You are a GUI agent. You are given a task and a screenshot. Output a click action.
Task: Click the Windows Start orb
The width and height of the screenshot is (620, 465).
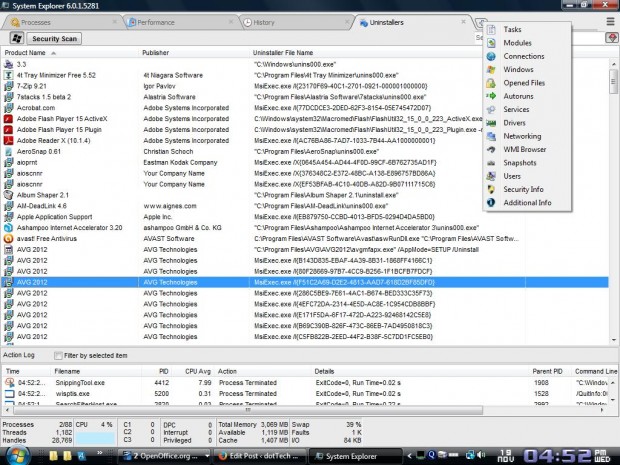coord(16,456)
